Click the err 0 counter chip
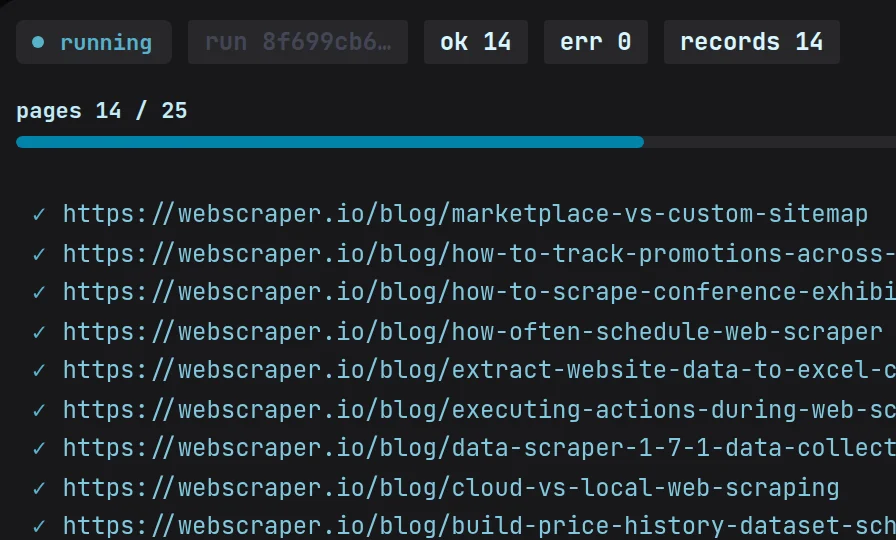 click(595, 42)
